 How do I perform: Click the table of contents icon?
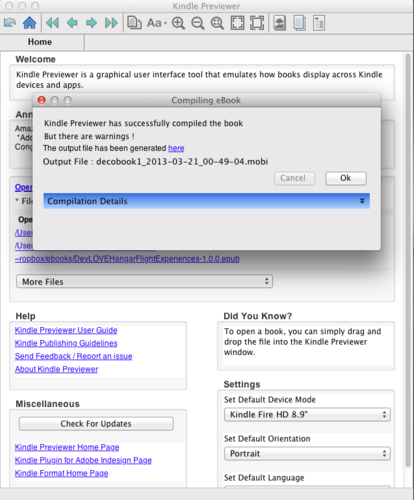[319, 23]
